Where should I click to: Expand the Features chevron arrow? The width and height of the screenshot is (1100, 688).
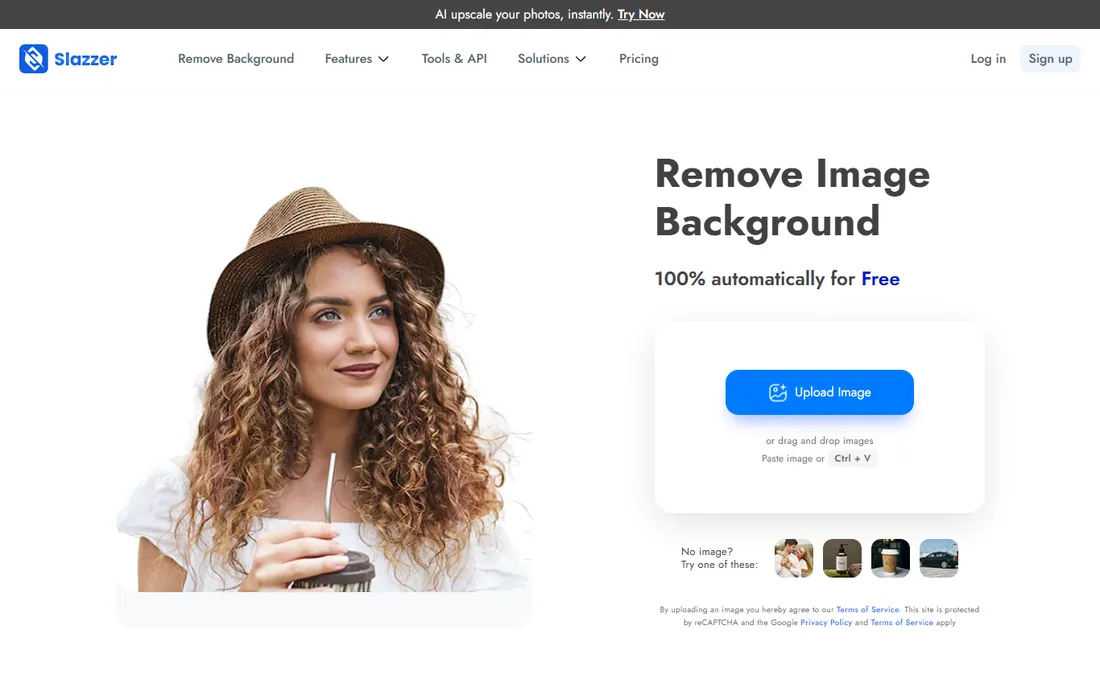pos(383,59)
